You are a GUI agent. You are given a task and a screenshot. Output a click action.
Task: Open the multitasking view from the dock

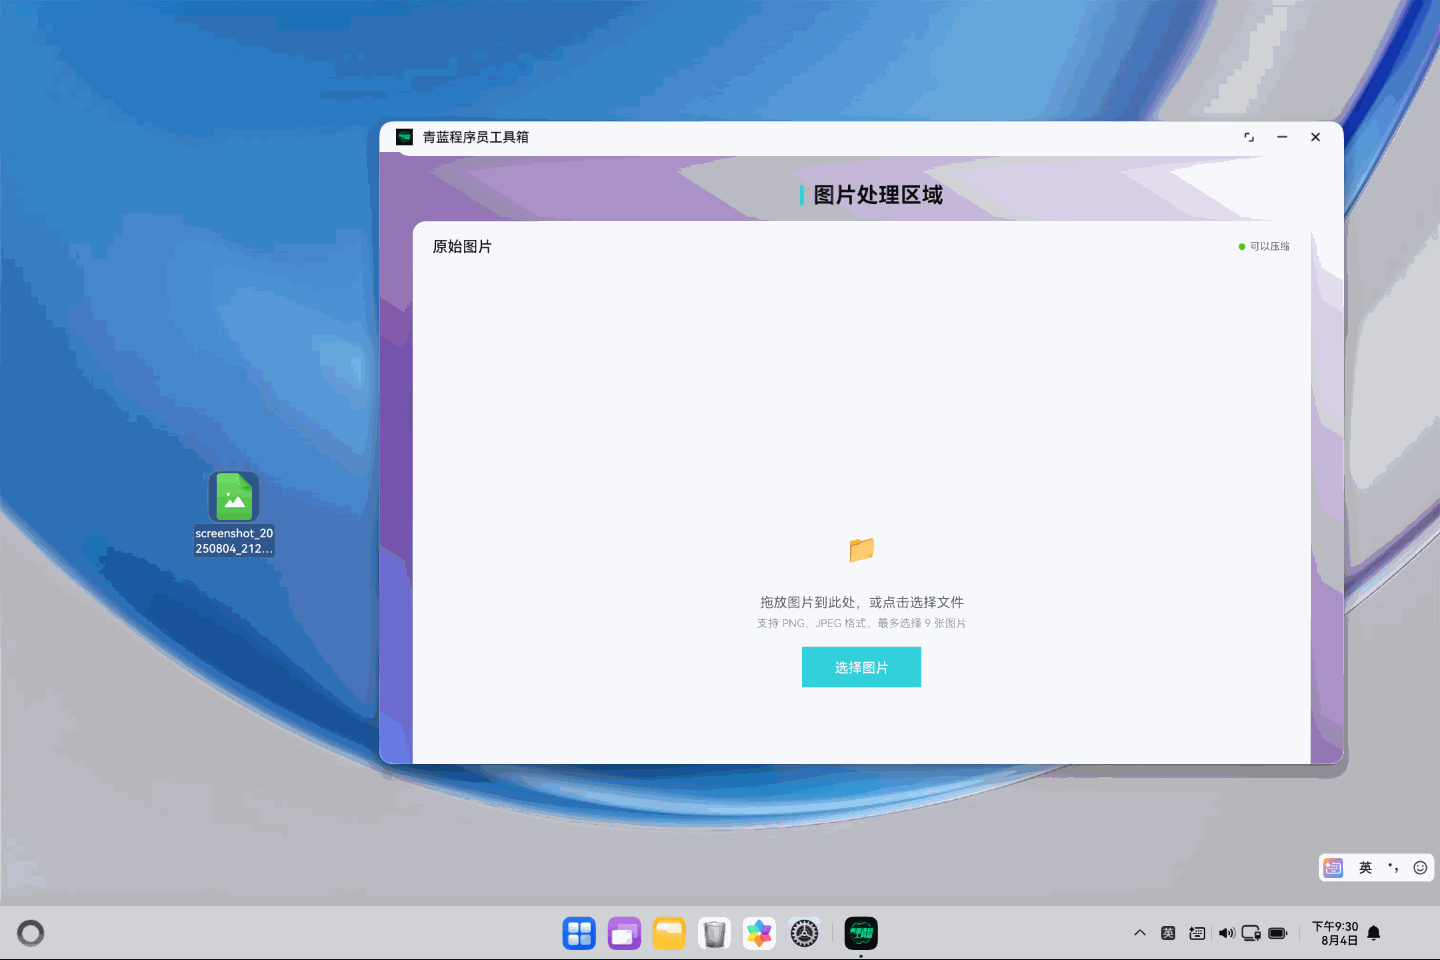point(623,932)
